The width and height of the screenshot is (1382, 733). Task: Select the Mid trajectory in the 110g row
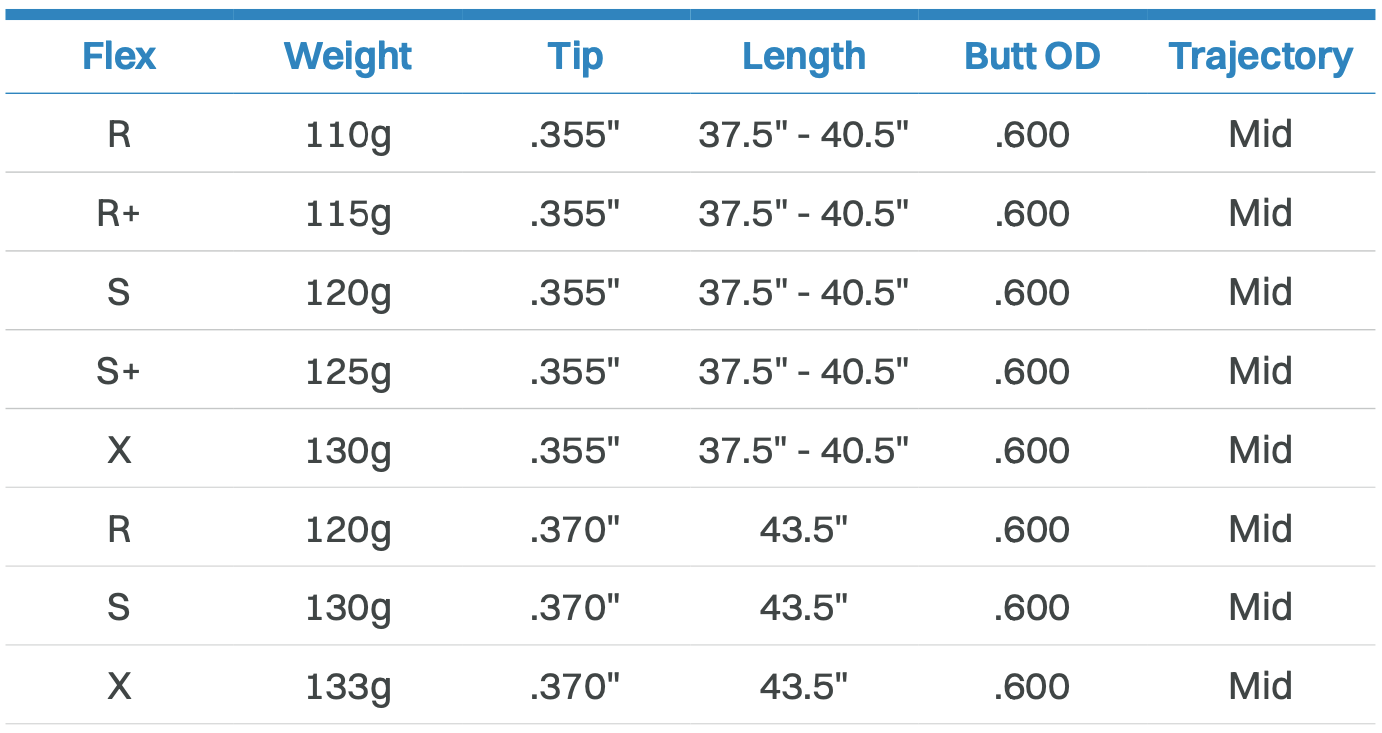pyautogui.click(x=1260, y=134)
